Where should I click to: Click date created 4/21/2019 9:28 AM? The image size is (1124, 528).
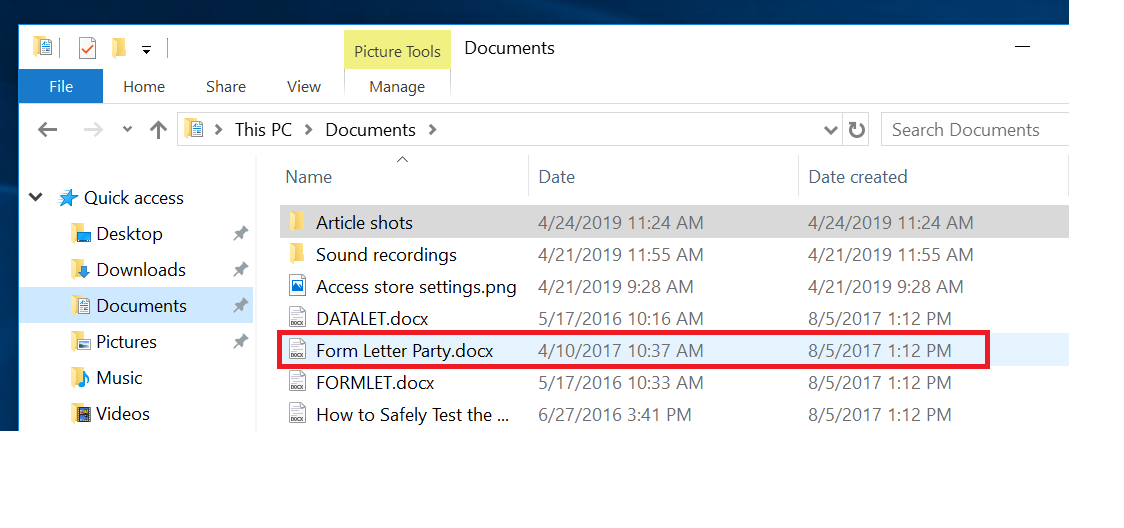[x=886, y=287]
